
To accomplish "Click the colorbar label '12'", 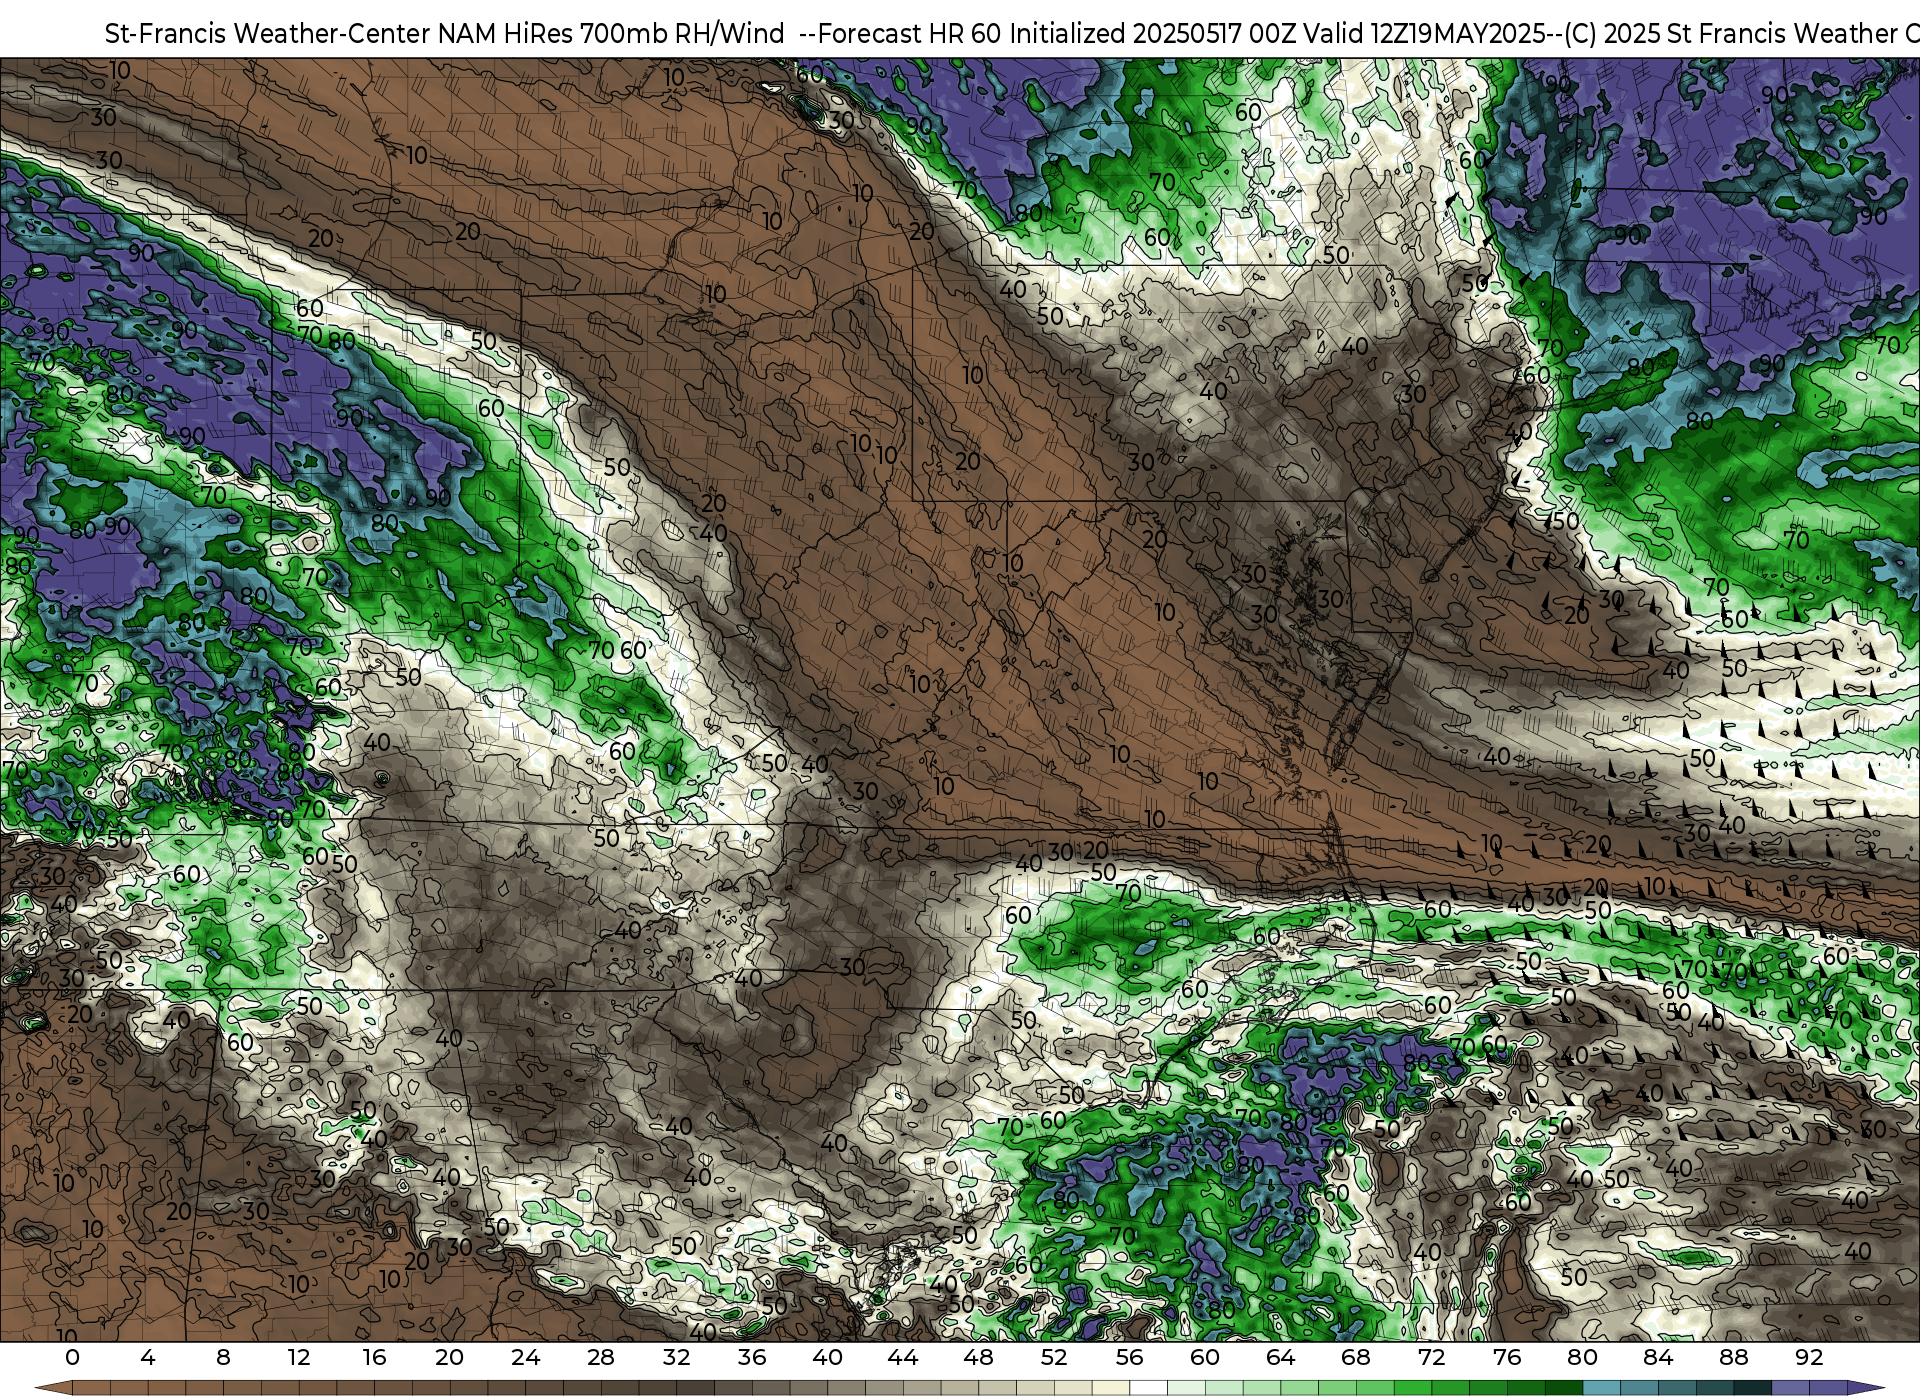I will pos(299,1358).
